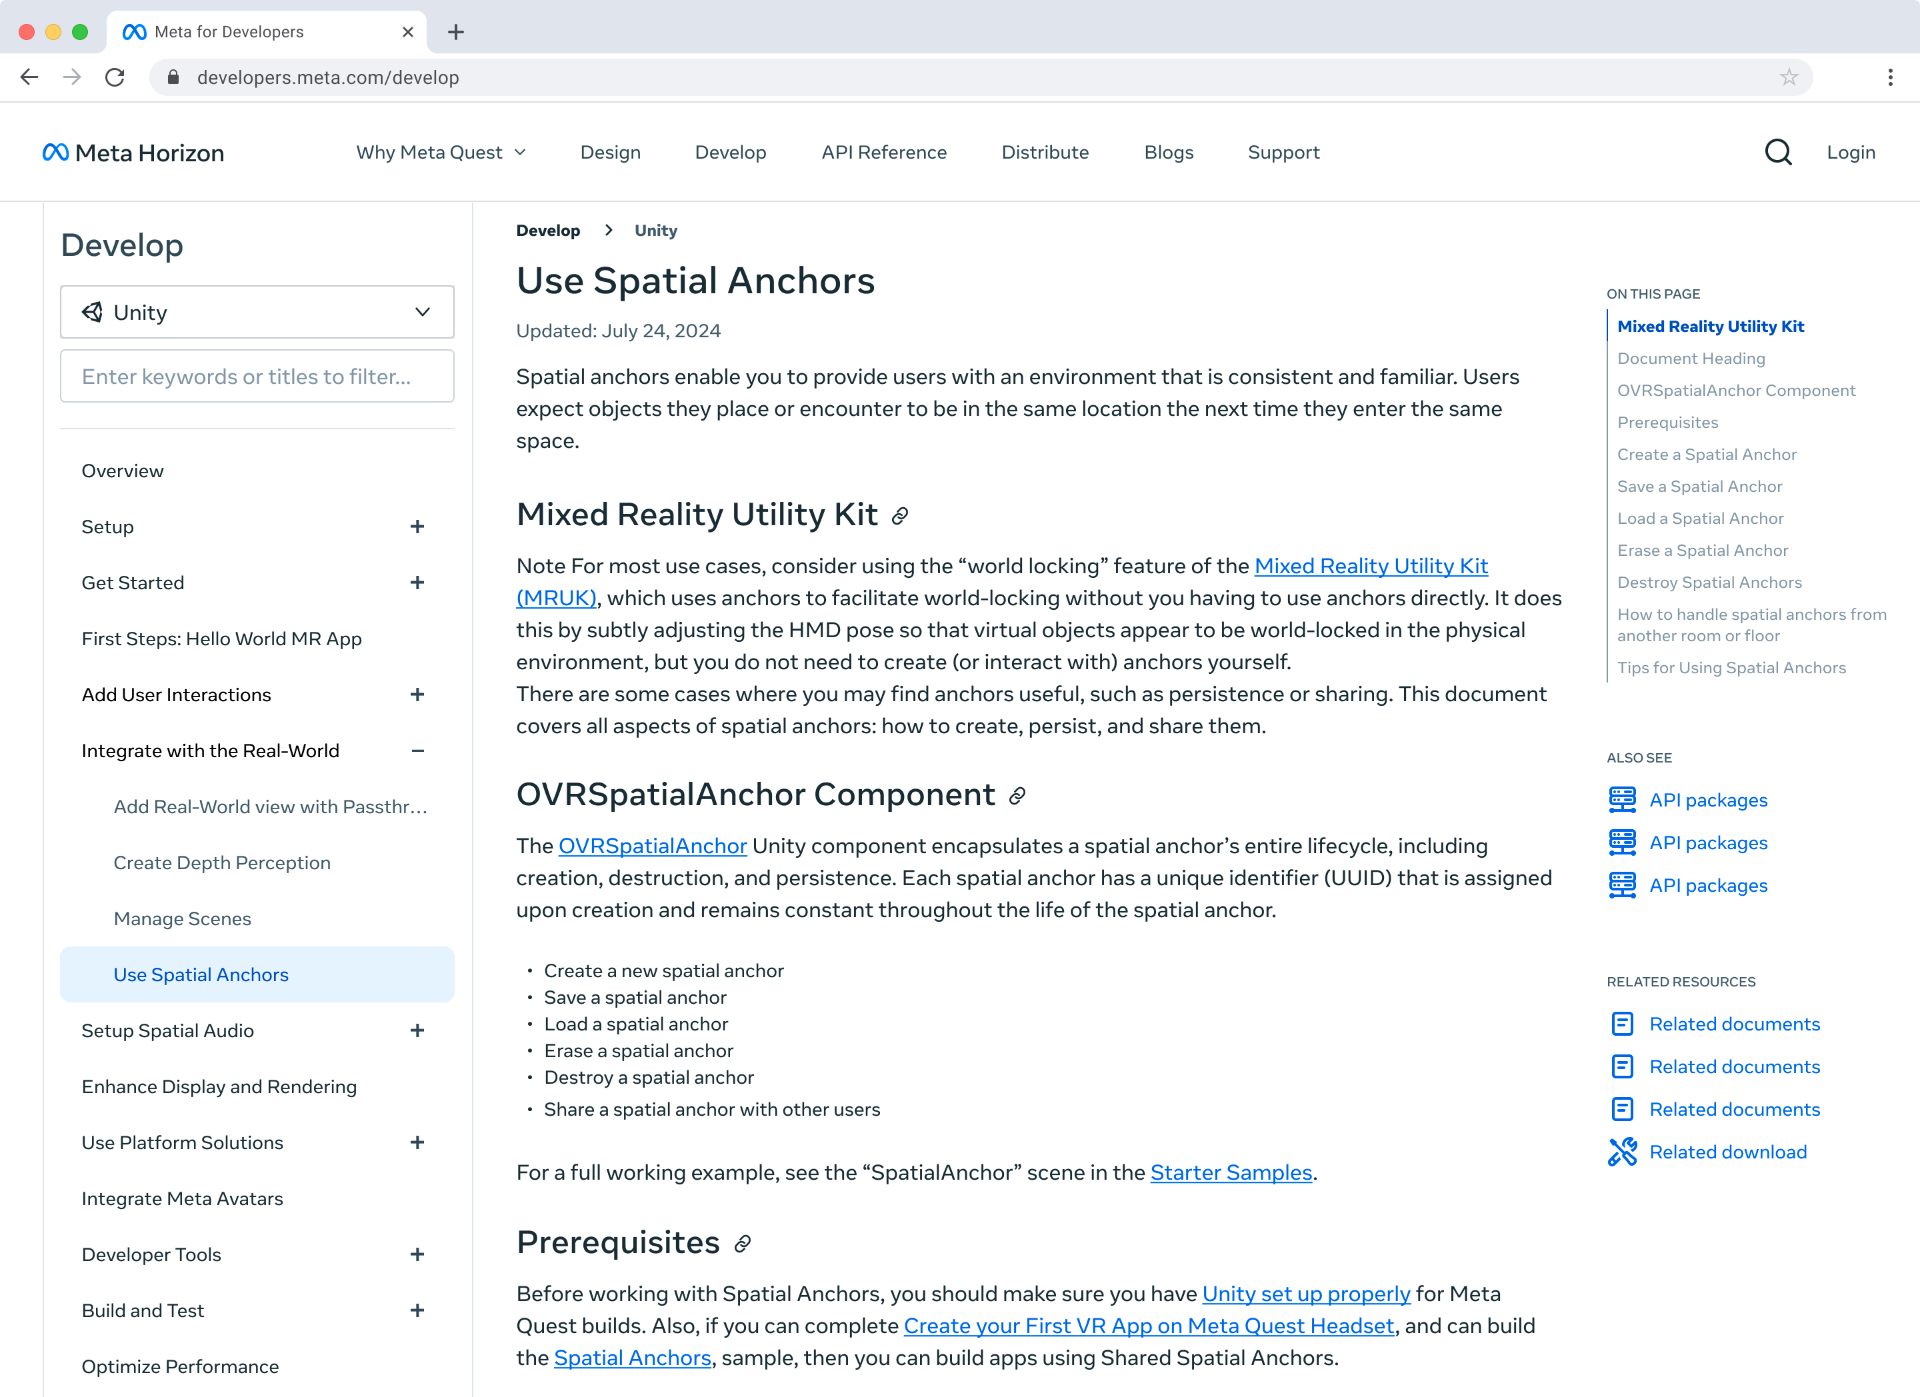The height and width of the screenshot is (1397, 1920).
Task: Expand the Setup section
Action: point(418,527)
